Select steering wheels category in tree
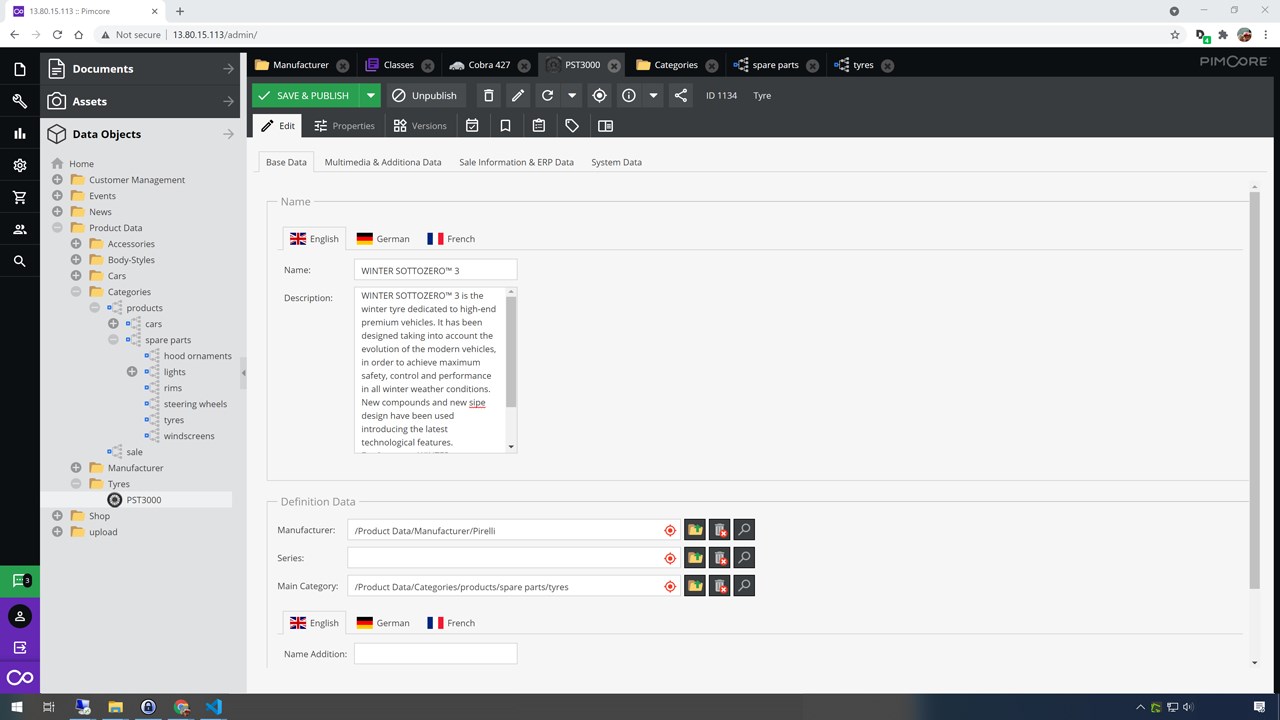 click(195, 404)
